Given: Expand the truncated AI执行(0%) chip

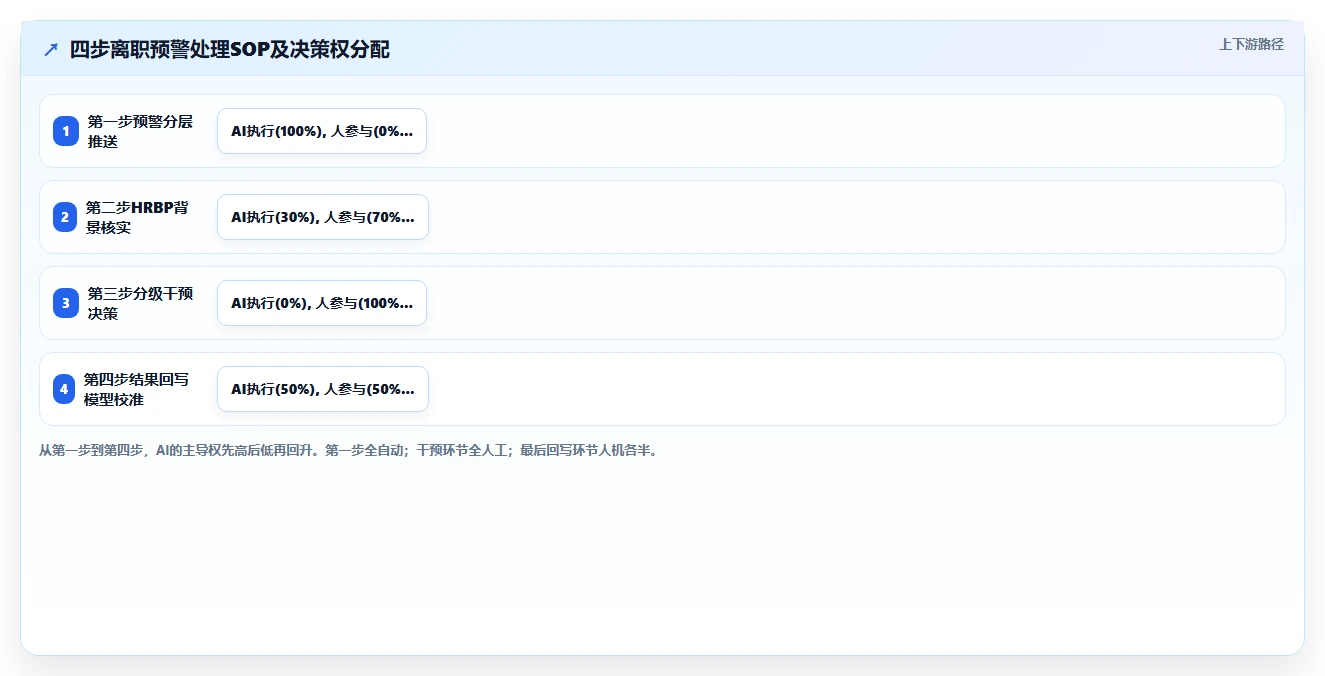Looking at the screenshot, I should [x=322, y=303].
